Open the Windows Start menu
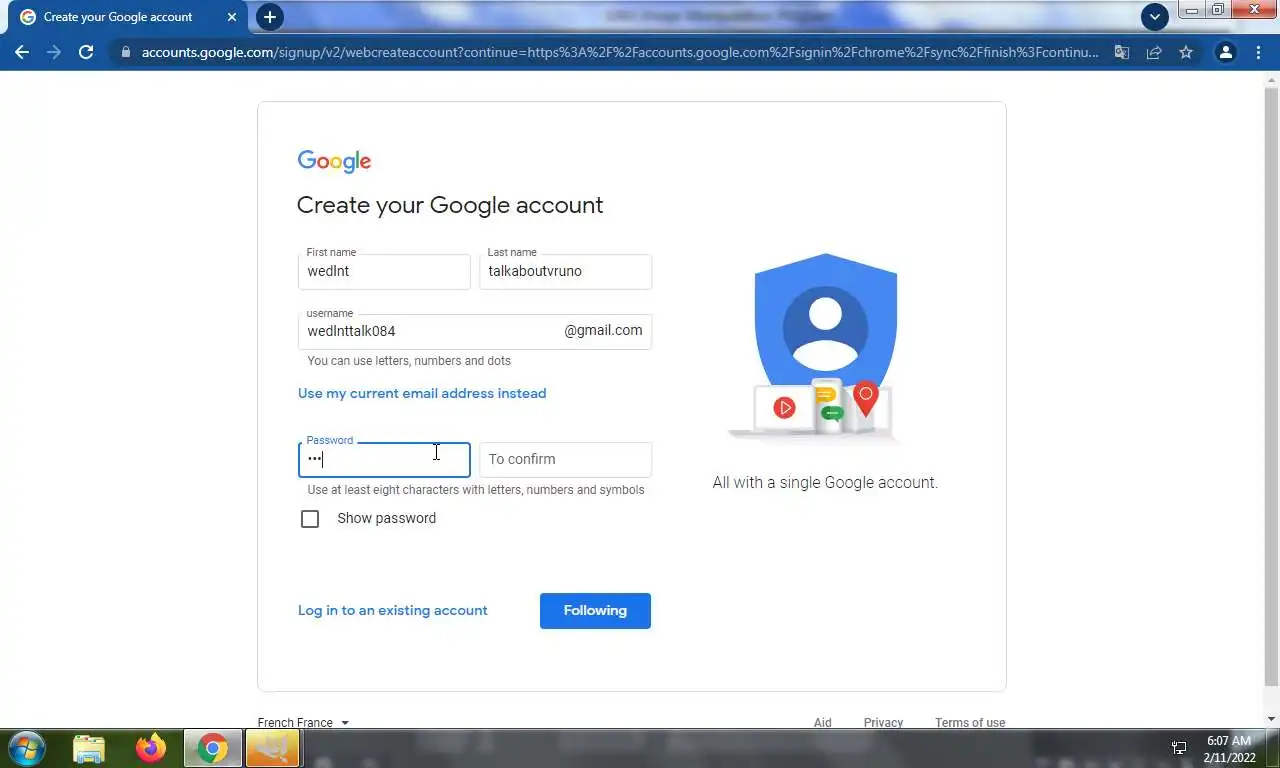The image size is (1280, 768). point(25,748)
